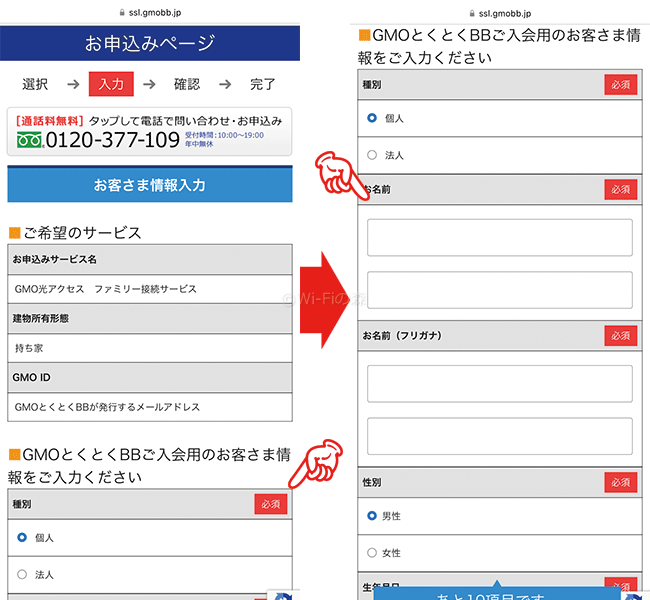Screen dimensions: 650x600
Task: Click the right ssl.gmobb.jp URL text
Action: [504, 13]
